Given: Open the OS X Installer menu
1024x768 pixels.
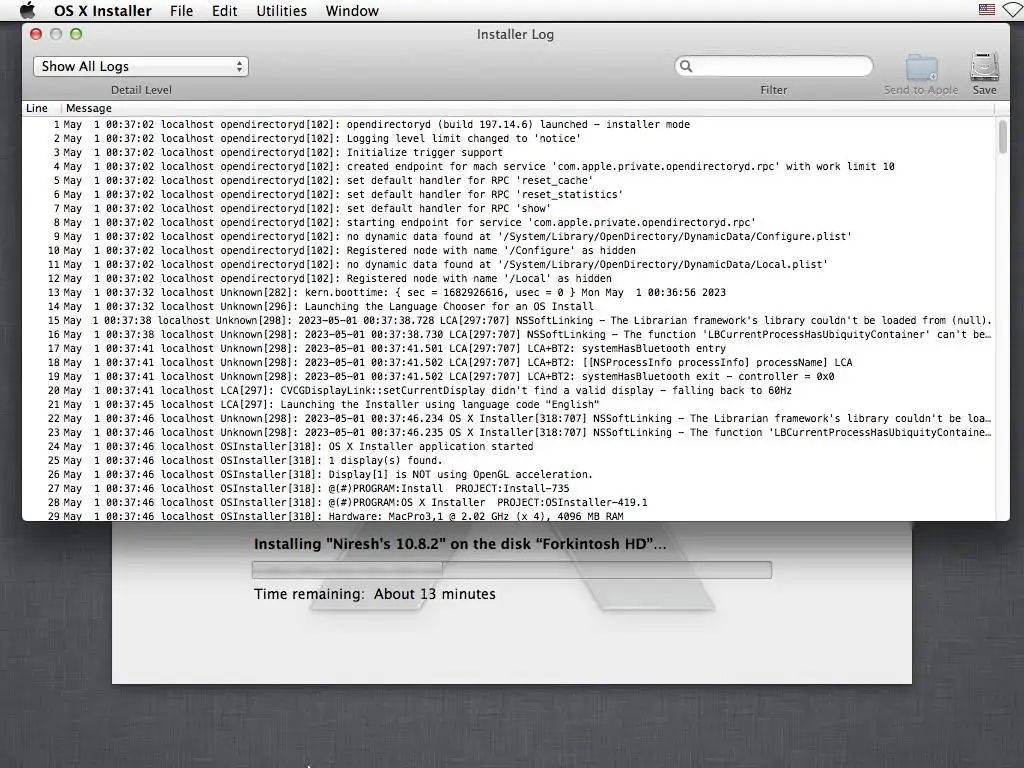Looking at the screenshot, I should tap(103, 11).
